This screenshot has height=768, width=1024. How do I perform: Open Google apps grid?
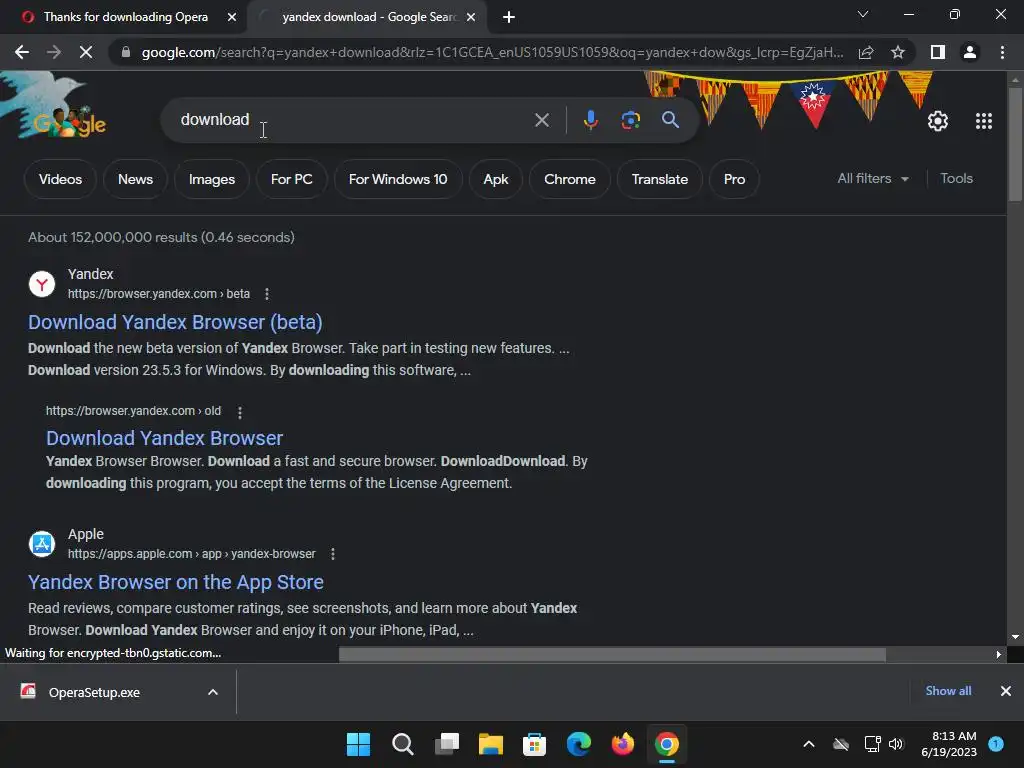(984, 121)
